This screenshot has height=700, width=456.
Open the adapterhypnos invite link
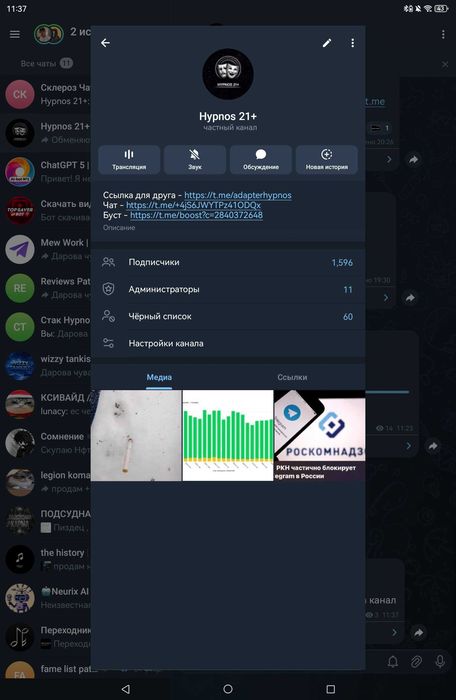point(238,195)
